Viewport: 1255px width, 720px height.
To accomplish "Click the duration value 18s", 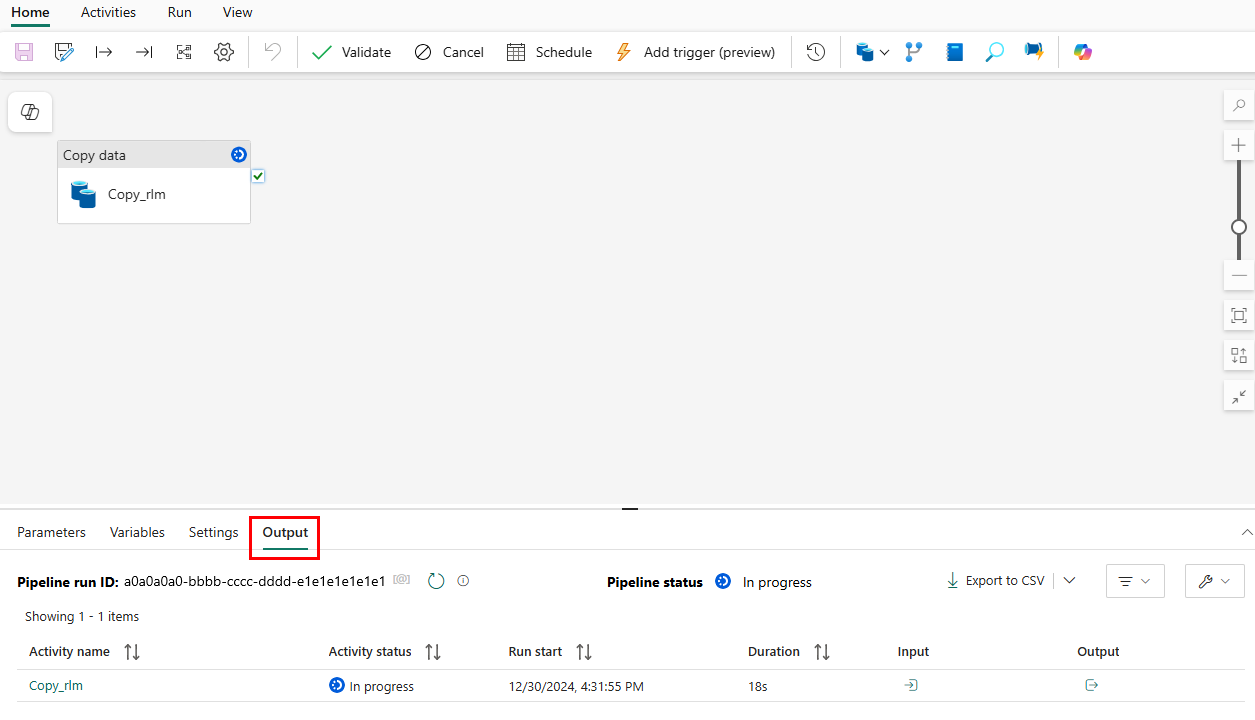I will click(x=758, y=687).
